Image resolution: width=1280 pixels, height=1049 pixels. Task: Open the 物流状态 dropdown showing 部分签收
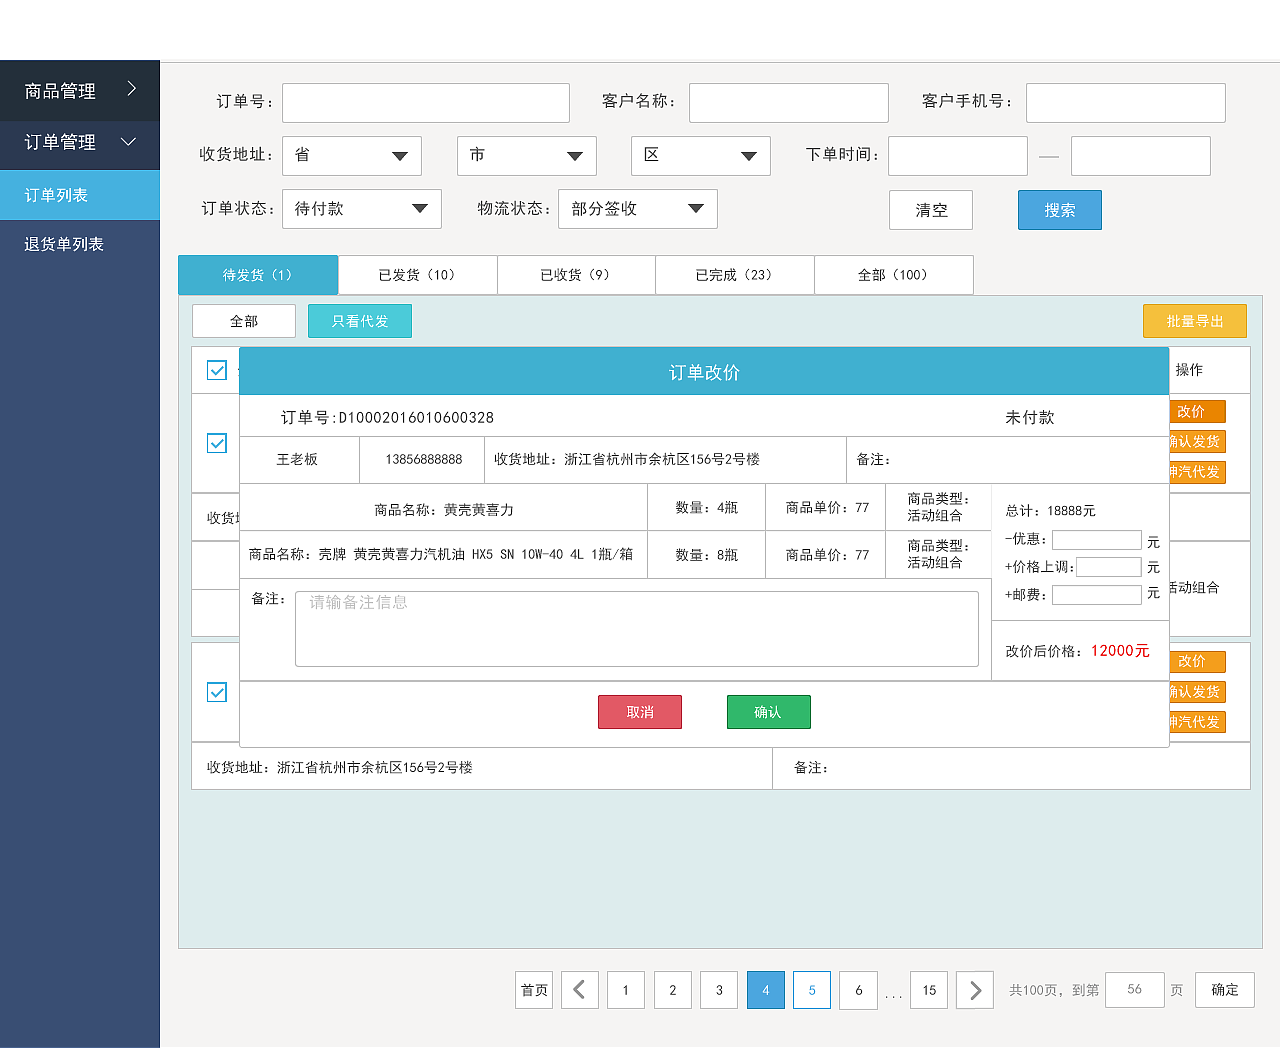pyautogui.click(x=638, y=209)
